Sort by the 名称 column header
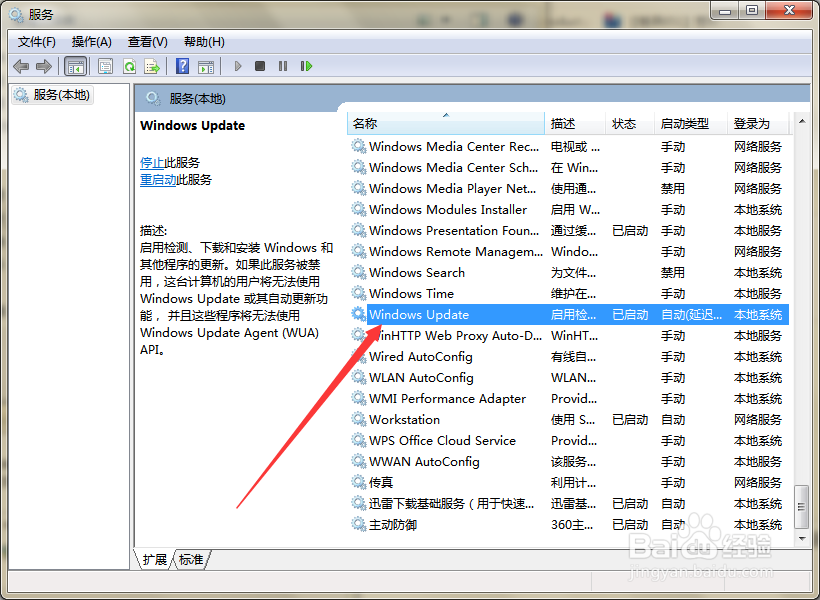This screenshot has width=820, height=600. click(x=446, y=124)
